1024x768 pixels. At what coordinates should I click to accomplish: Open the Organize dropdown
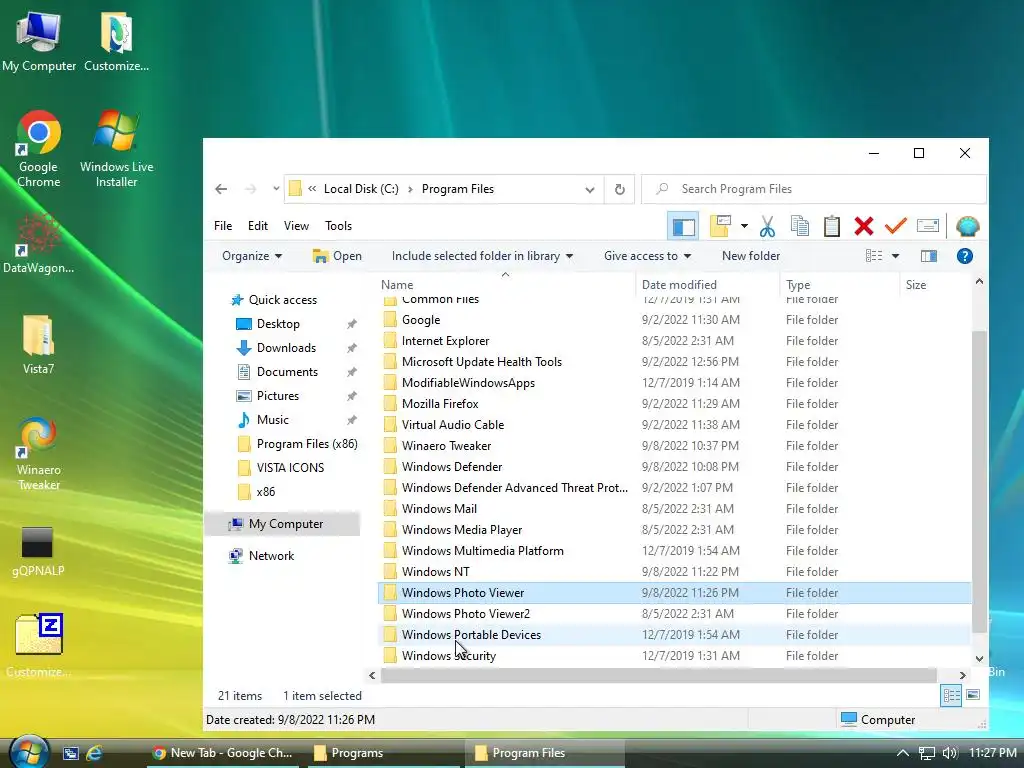(x=252, y=256)
